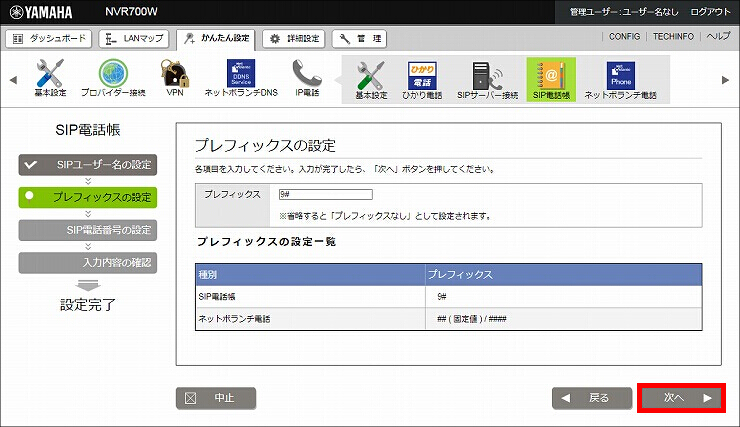This screenshot has width=740, height=427.
Task: Go to the SIPユーザー名の設定 step
Action: point(88,165)
